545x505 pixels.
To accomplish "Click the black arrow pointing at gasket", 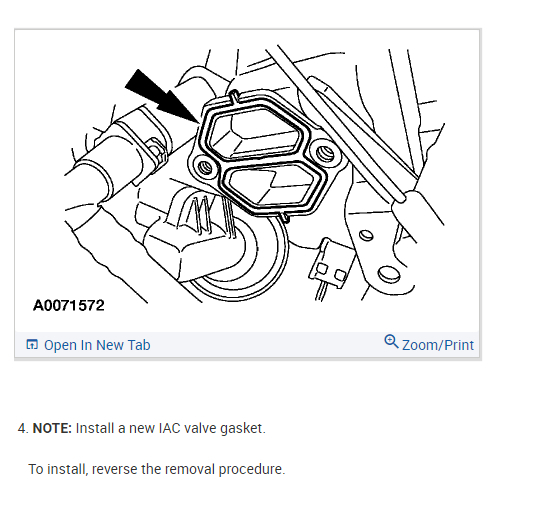I will (x=160, y=95).
